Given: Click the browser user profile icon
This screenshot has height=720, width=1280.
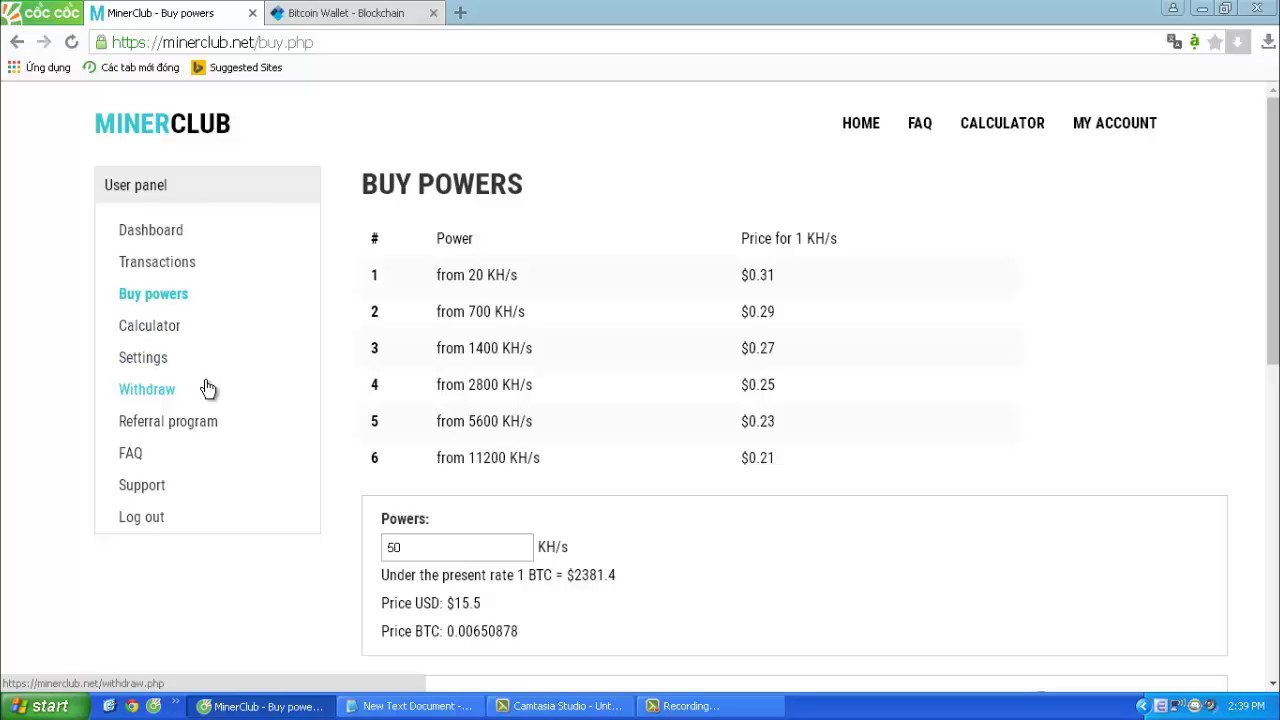Looking at the screenshot, I should [1173, 8].
